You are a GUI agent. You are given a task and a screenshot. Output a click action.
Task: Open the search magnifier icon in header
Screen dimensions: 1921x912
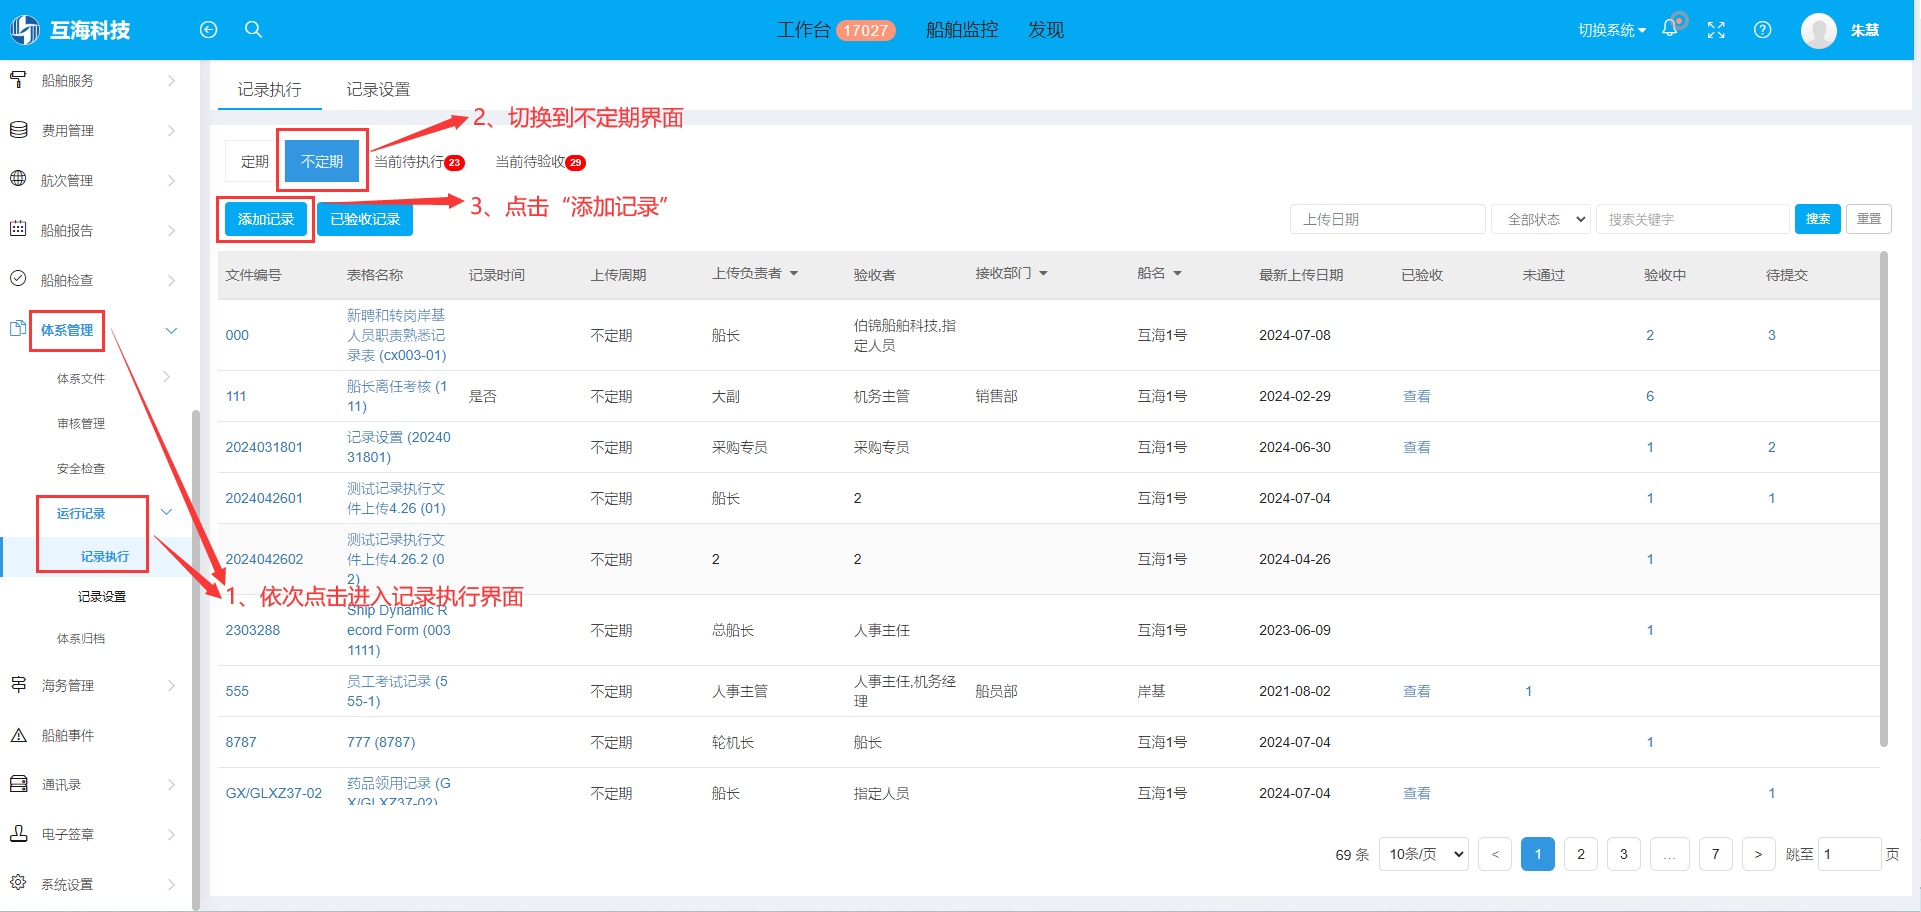[x=254, y=30]
